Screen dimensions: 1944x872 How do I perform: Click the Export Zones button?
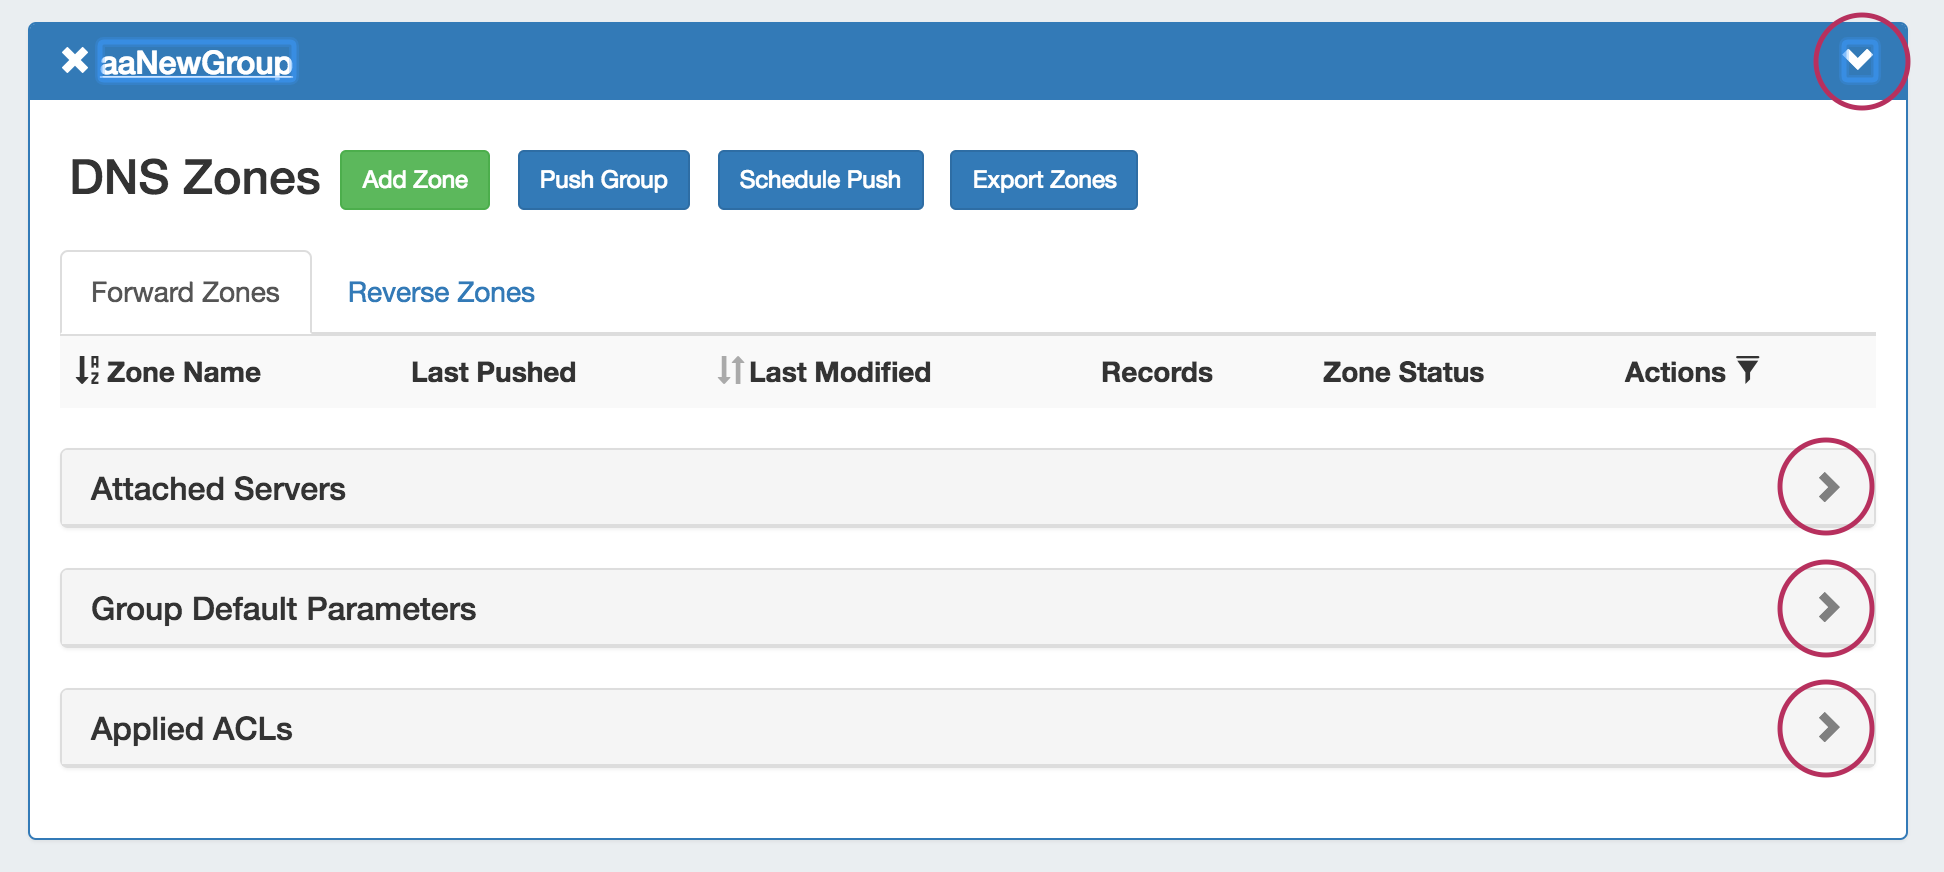click(x=1043, y=180)
